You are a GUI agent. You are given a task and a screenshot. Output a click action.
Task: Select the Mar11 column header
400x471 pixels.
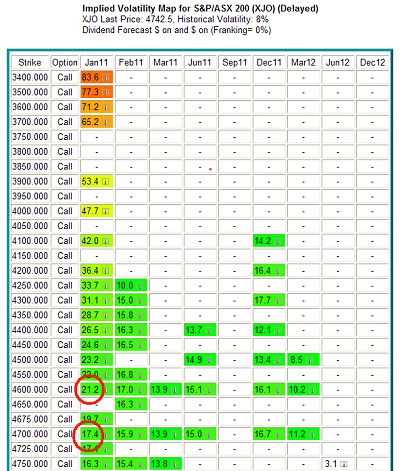(x=166, y=62)
